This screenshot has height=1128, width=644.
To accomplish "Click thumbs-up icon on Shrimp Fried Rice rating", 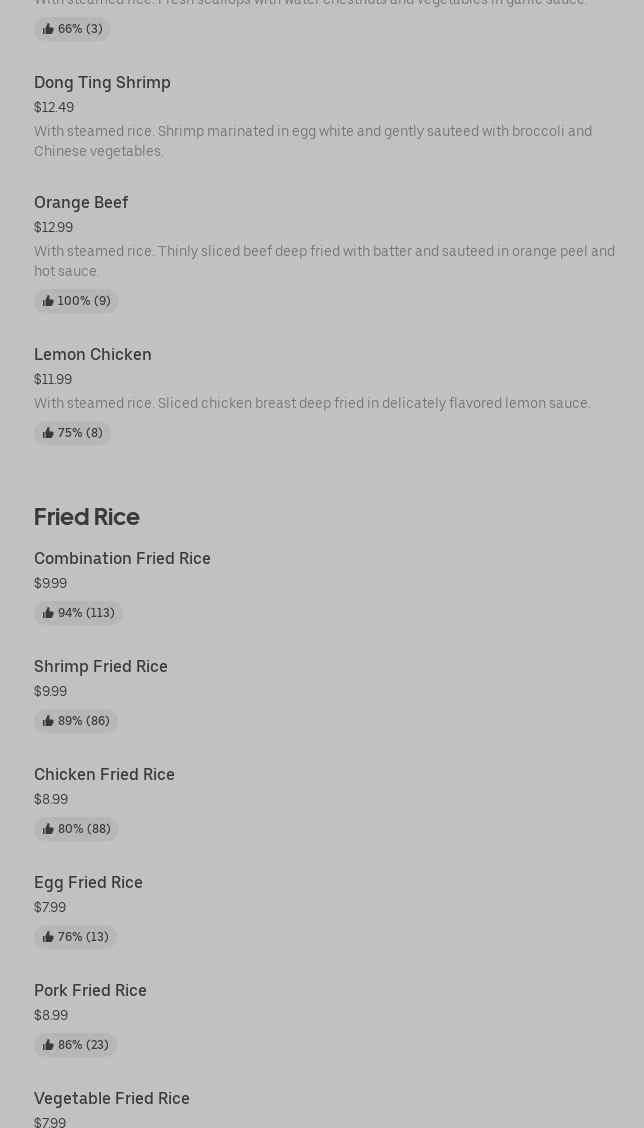I will [48, 721].
